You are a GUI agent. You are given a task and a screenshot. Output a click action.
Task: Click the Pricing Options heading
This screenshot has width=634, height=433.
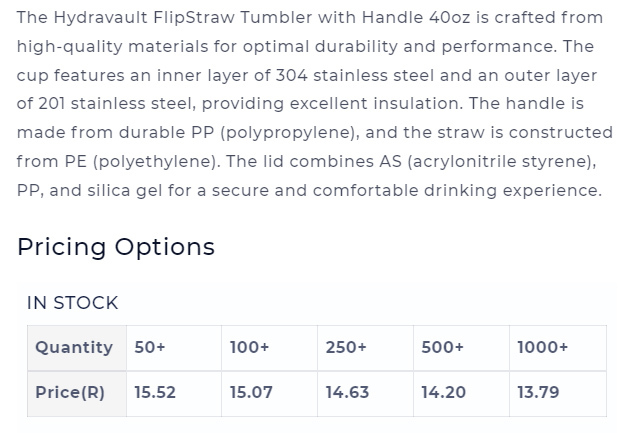(x=116, y=247)
